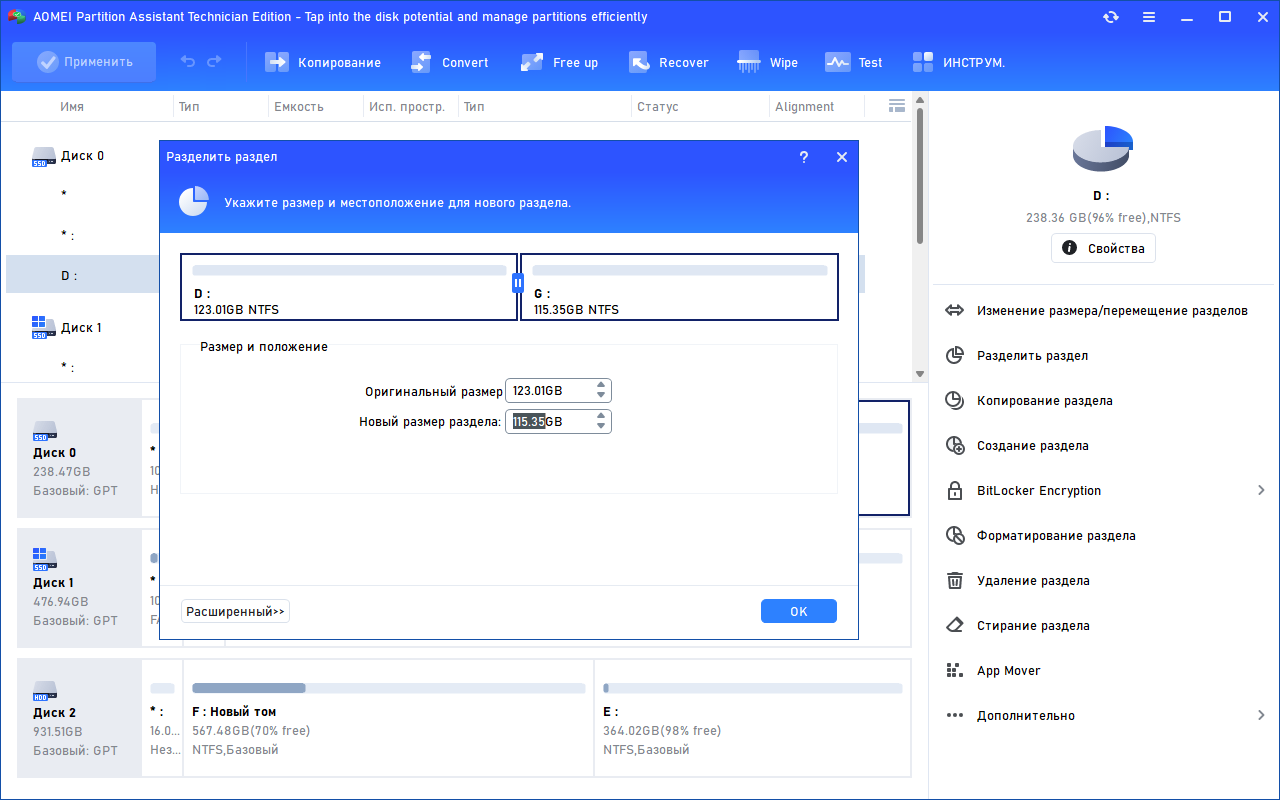
Task: Select Диск 0 238.47GB disk card
Action: [80, 458]
